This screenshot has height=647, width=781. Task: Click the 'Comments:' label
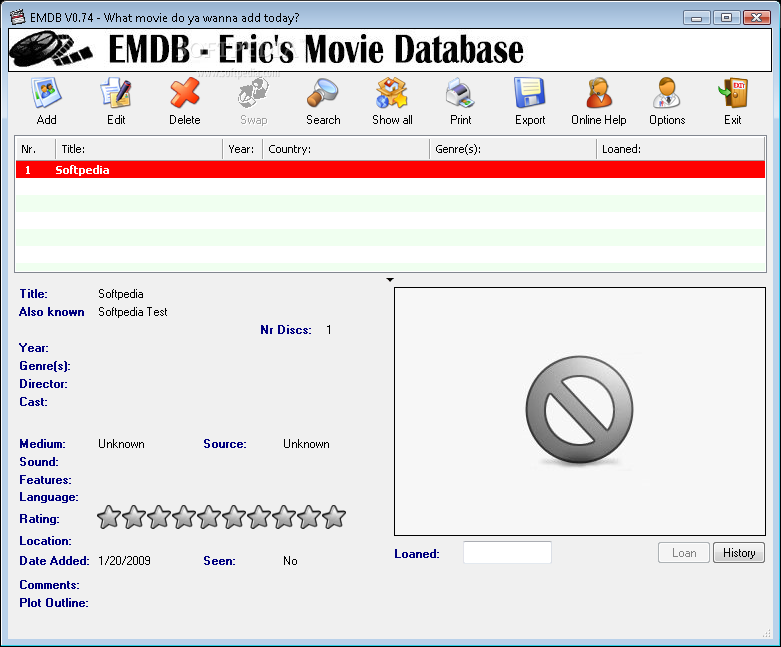coord(49,585)
